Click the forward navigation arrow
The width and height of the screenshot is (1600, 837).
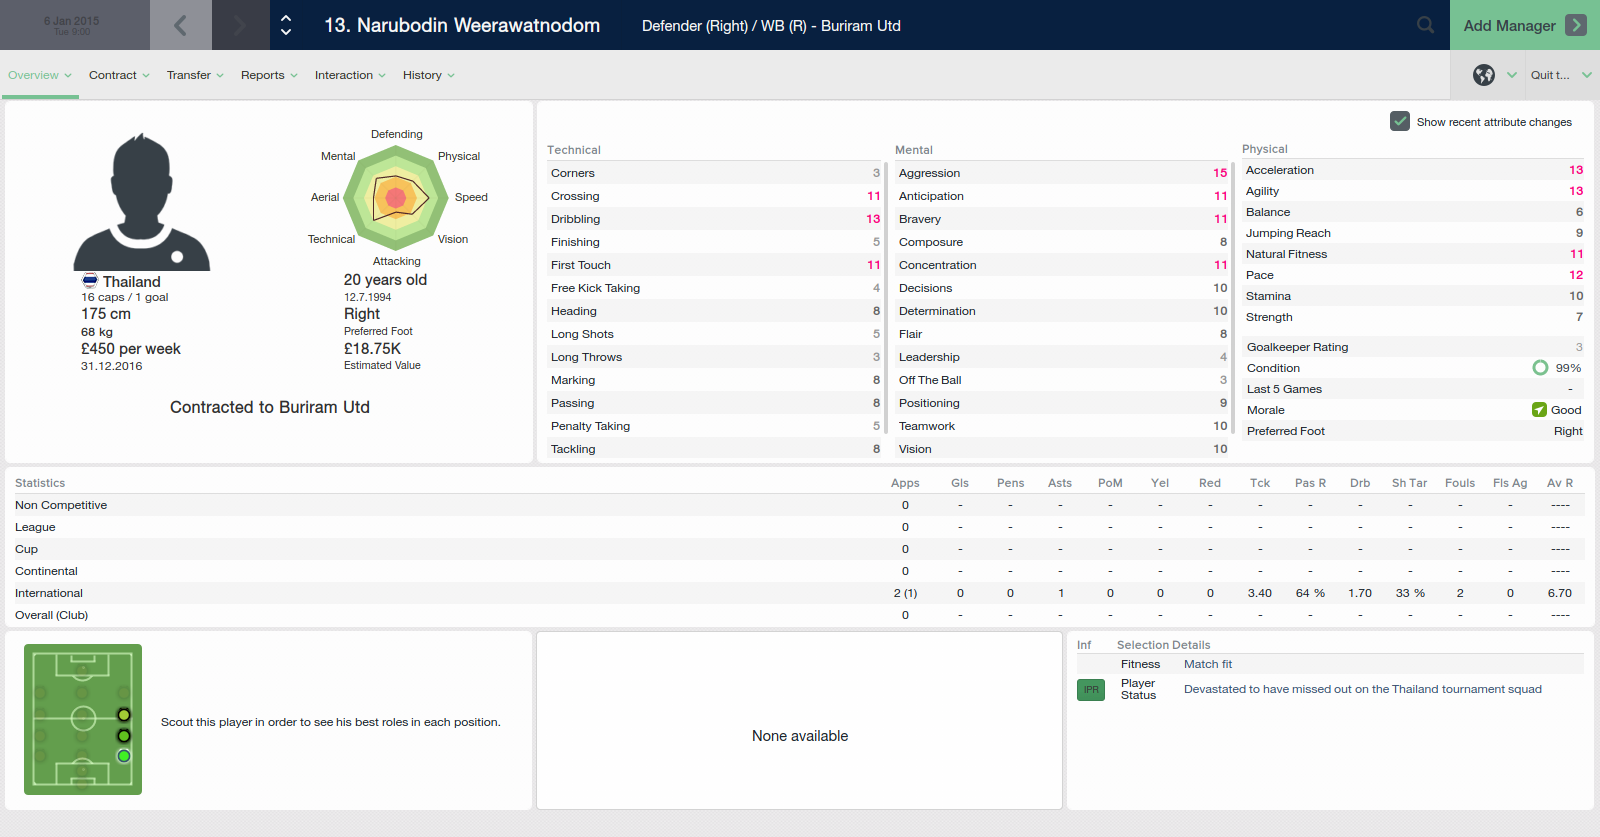click(x=240, y=25)
